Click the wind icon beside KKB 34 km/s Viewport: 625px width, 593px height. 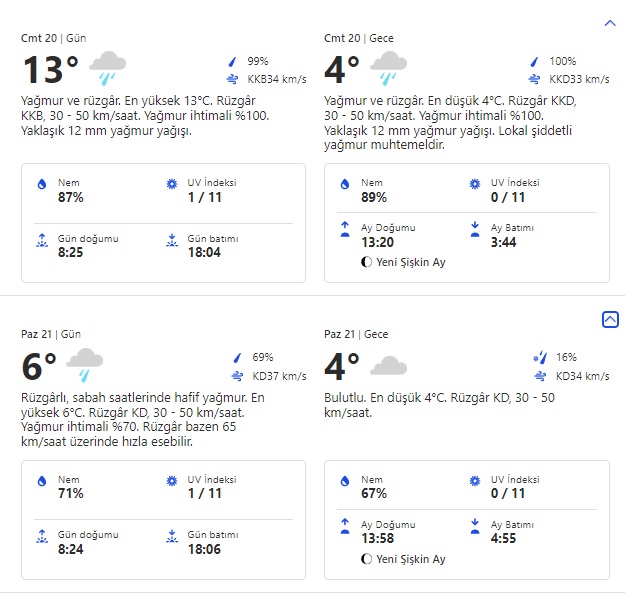coord(233,79)
